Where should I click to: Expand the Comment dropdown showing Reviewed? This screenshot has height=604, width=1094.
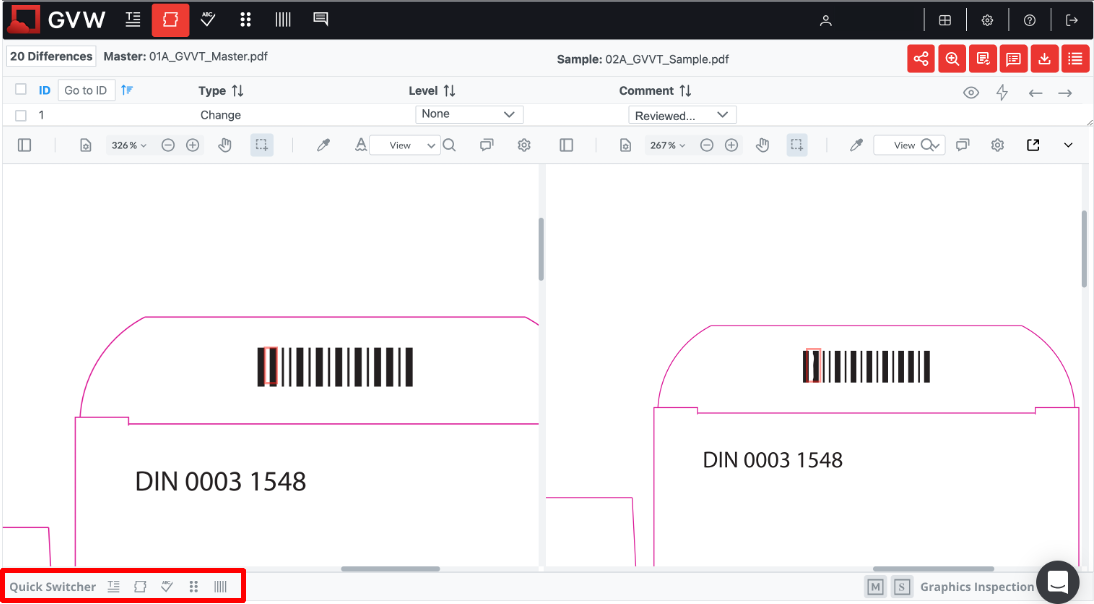pos(682,116)
